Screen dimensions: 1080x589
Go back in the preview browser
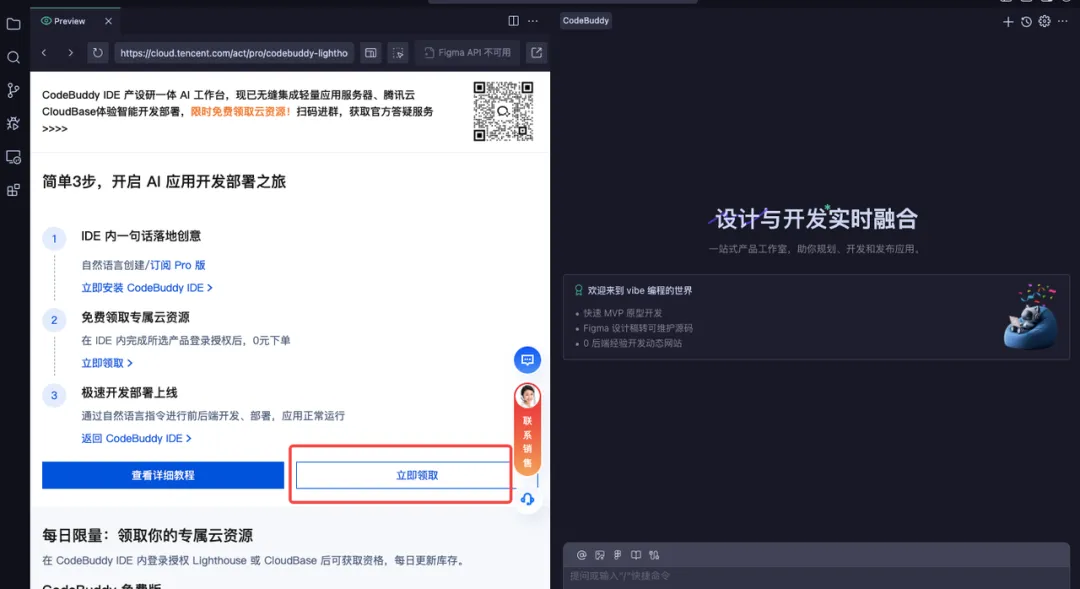[44, 52]
